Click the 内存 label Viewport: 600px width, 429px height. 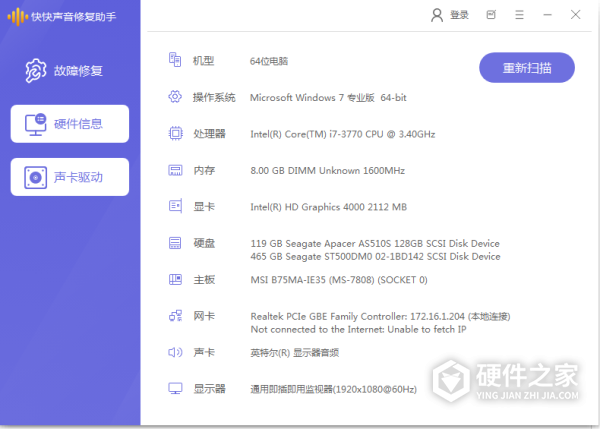(x=204, y=170)
